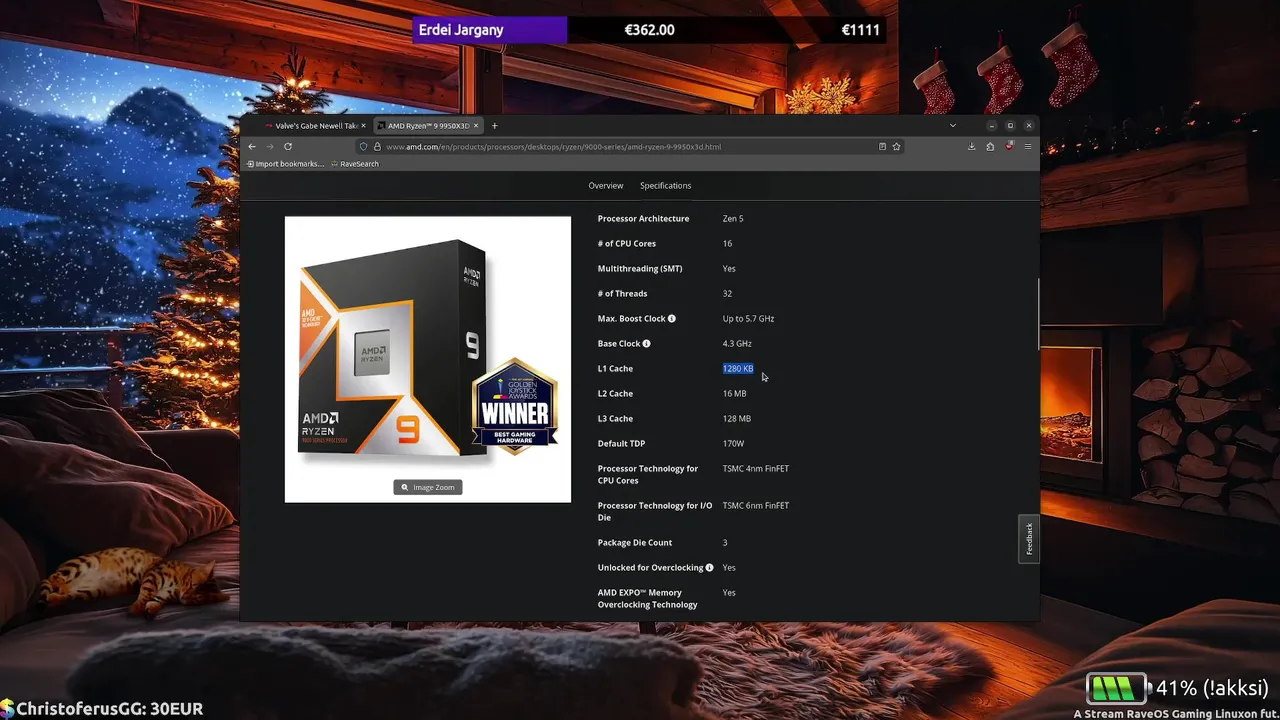Click the Golden Joystick Winner badge

515,407
